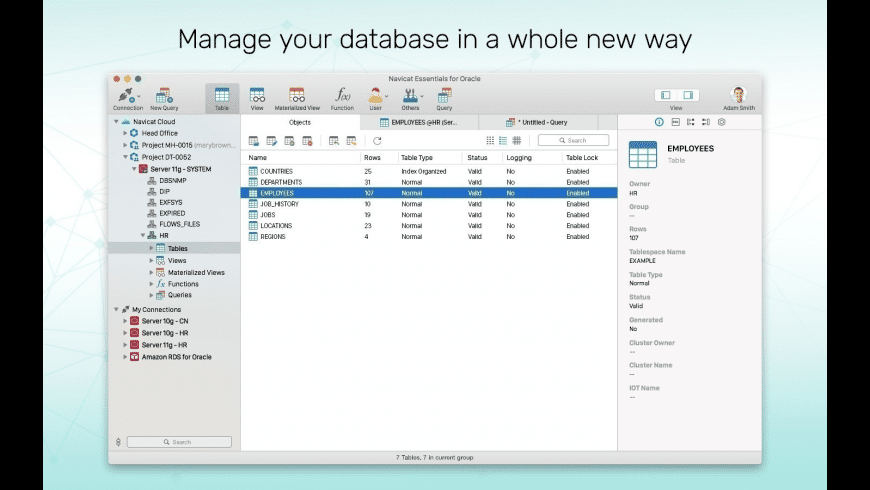The image size is (870, 490).
Task: Open the General info panel icon
Action: pos(659,122)
